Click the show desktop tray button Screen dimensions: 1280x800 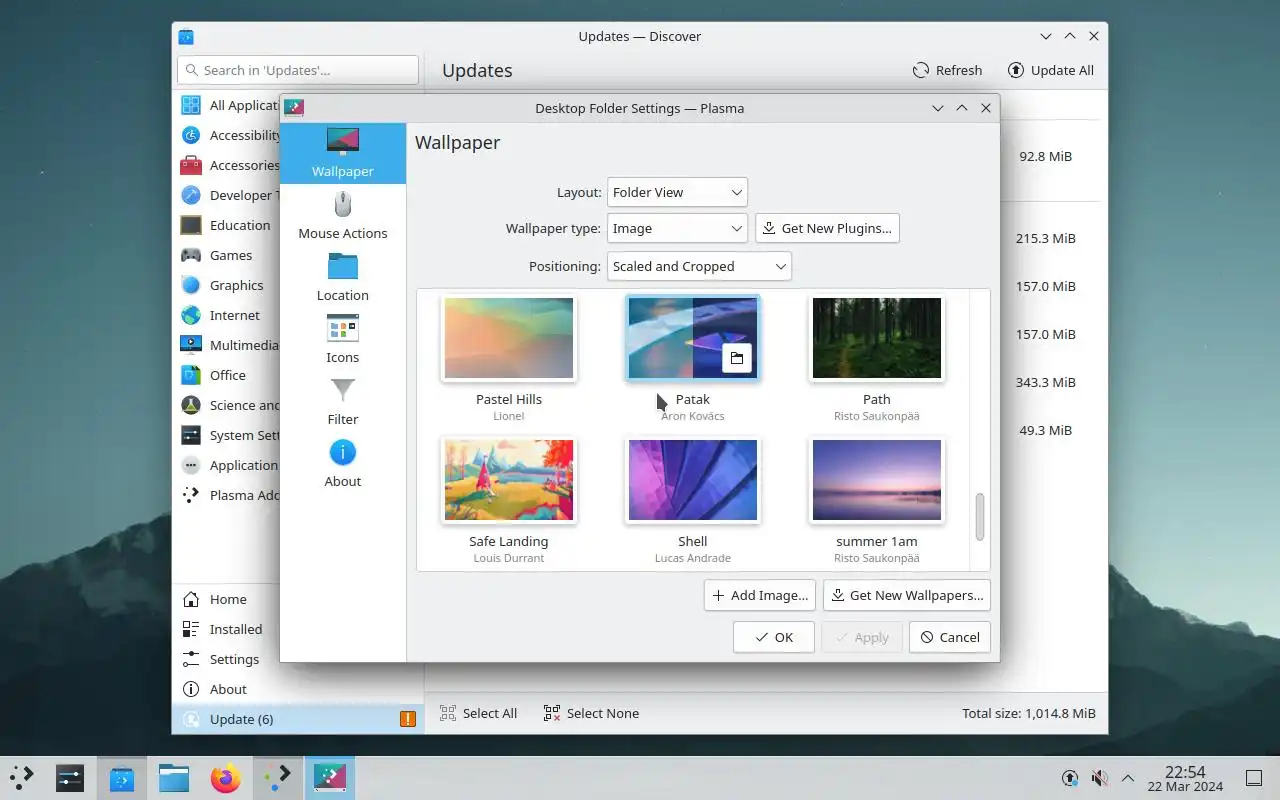[1254, 777]
